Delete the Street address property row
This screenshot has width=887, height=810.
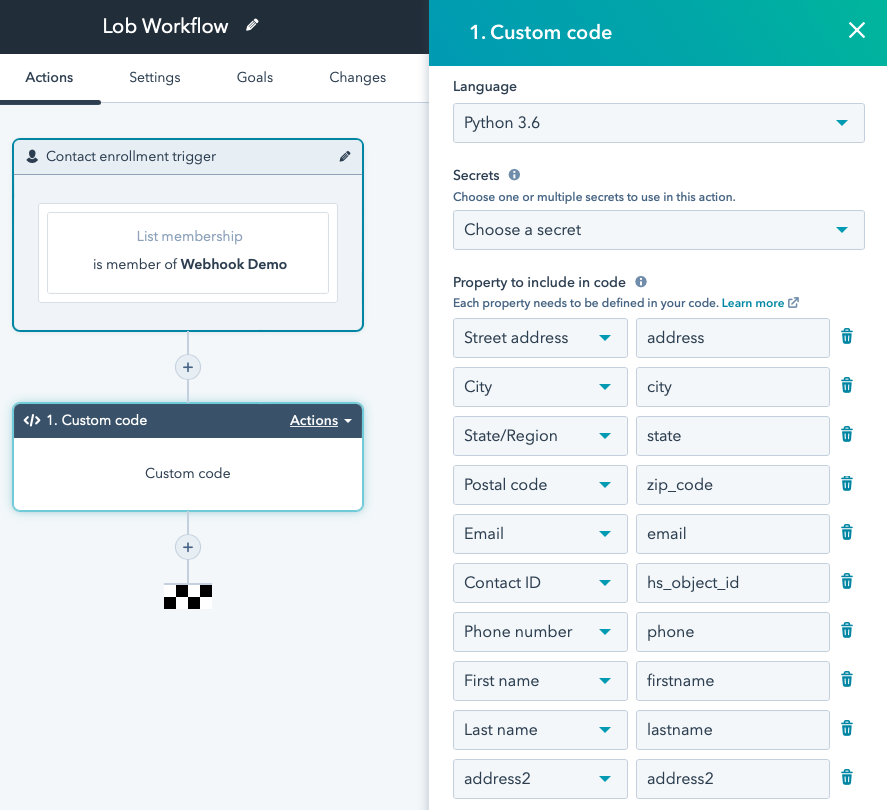846,337
